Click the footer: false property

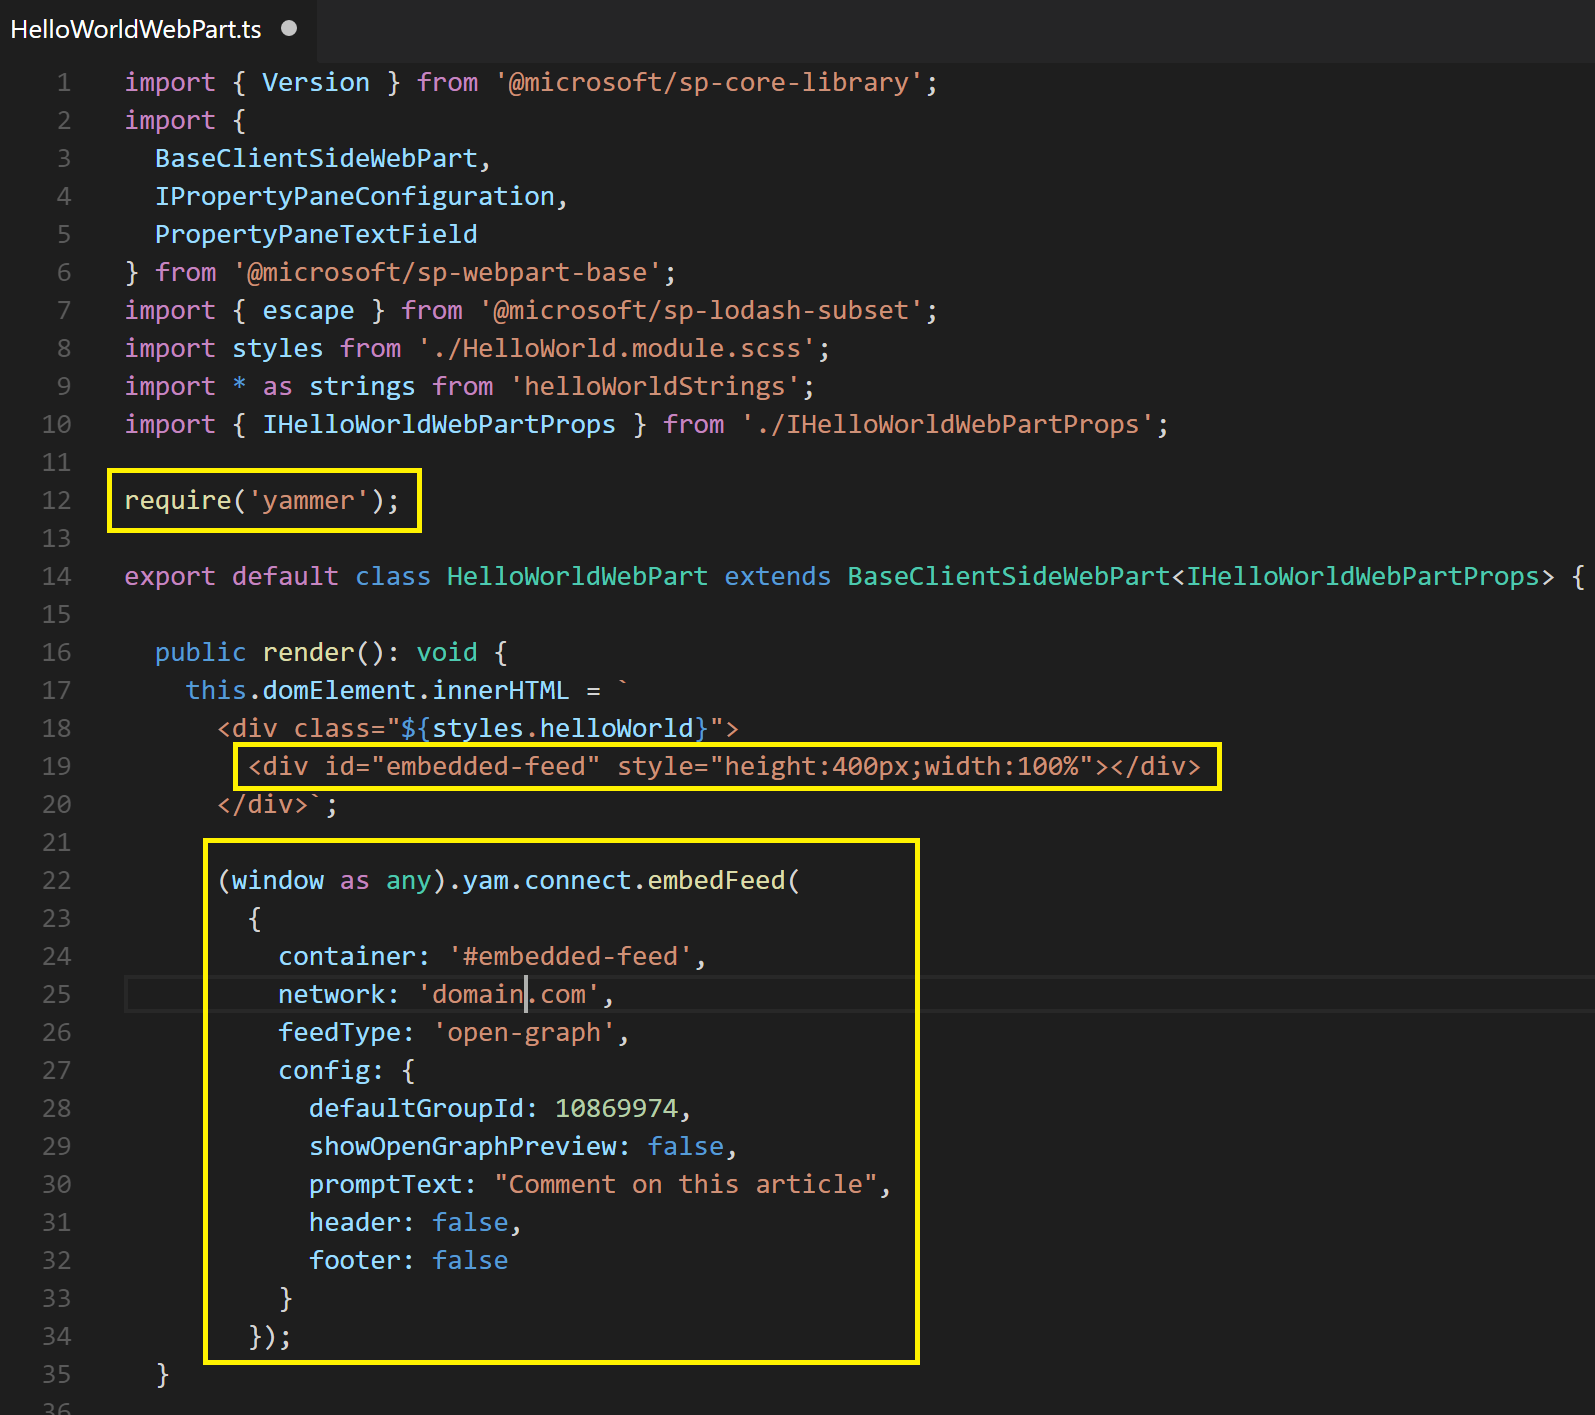(408, 1260)
